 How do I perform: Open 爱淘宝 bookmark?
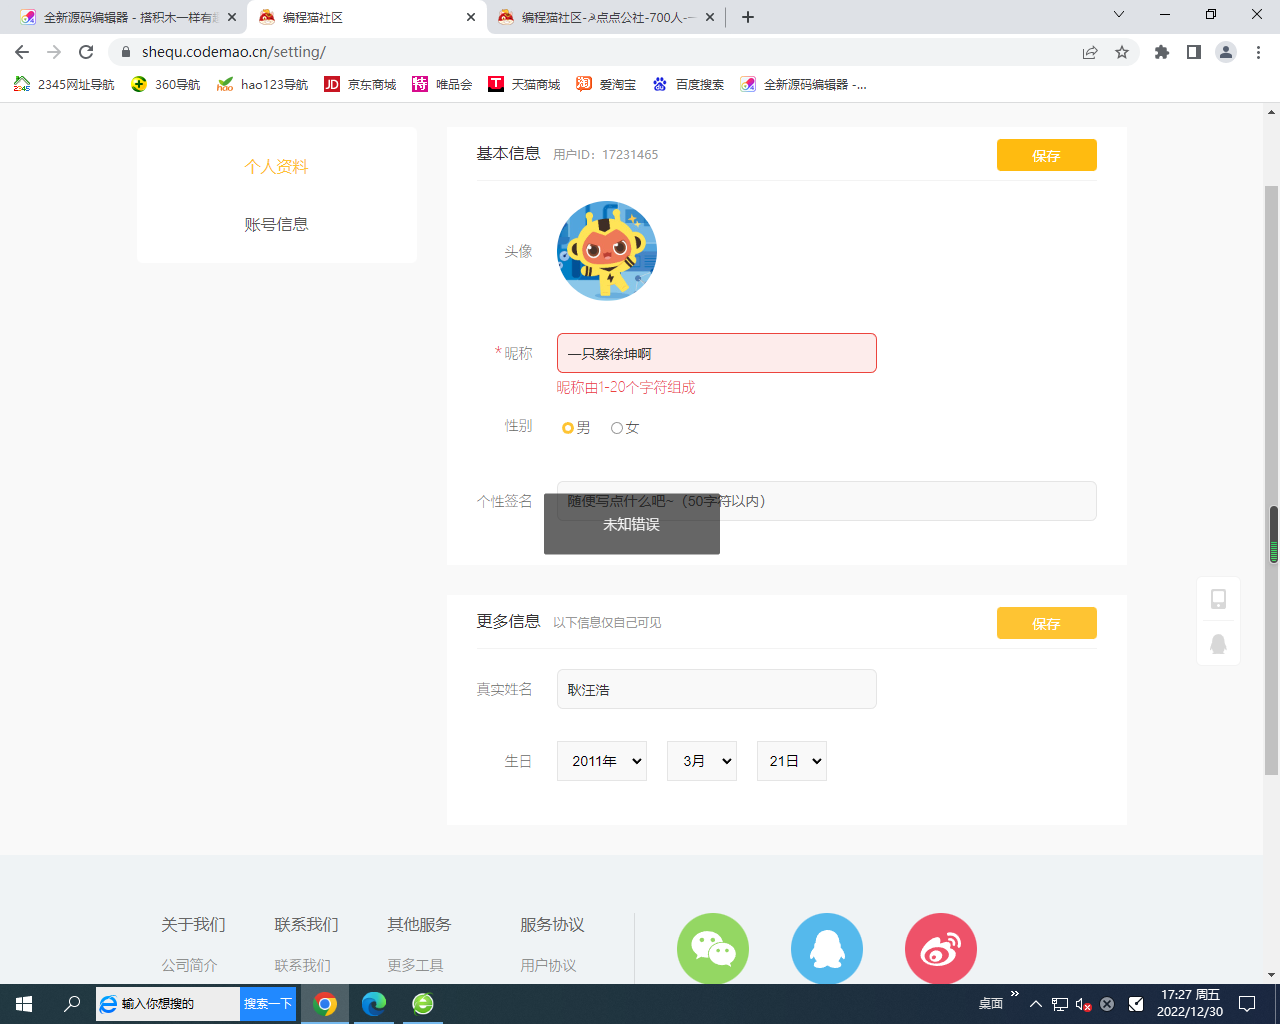pyautogui.click(x=607, y=84)
